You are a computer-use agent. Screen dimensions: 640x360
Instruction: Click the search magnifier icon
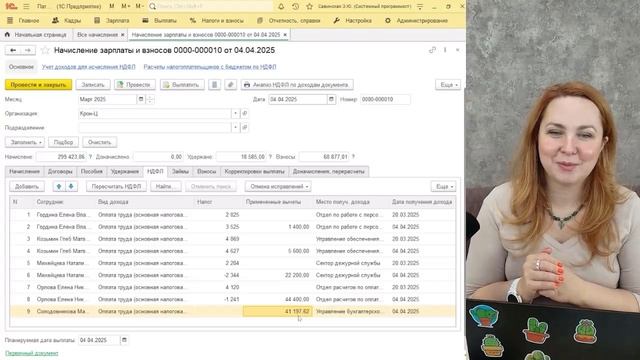(x=153, y=7)
